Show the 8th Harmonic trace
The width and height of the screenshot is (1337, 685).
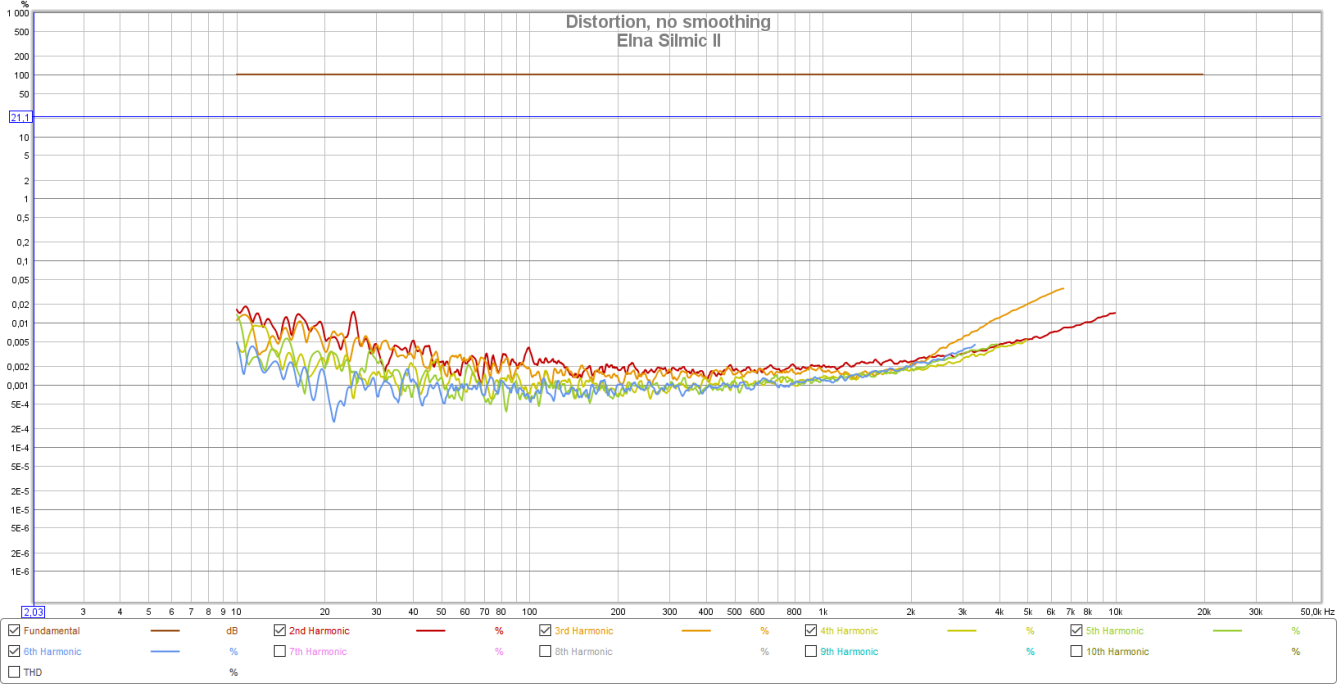coord(545,651)
